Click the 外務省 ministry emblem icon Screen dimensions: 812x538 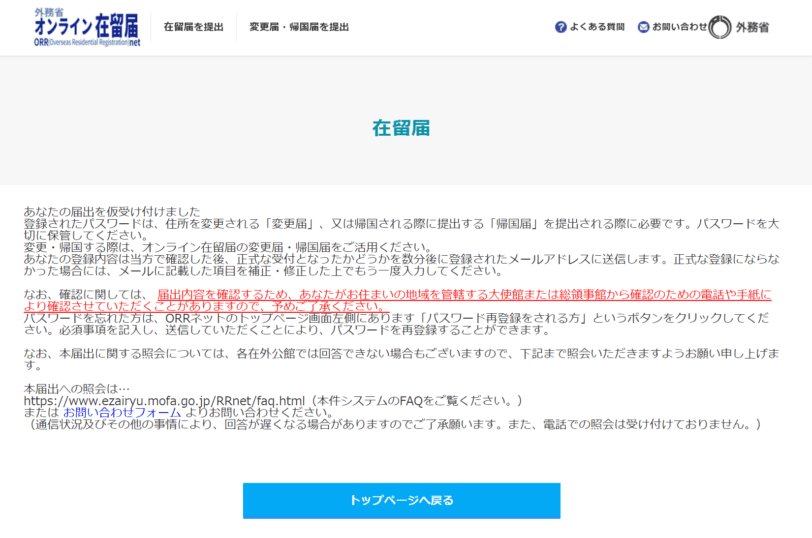(720, 27)
